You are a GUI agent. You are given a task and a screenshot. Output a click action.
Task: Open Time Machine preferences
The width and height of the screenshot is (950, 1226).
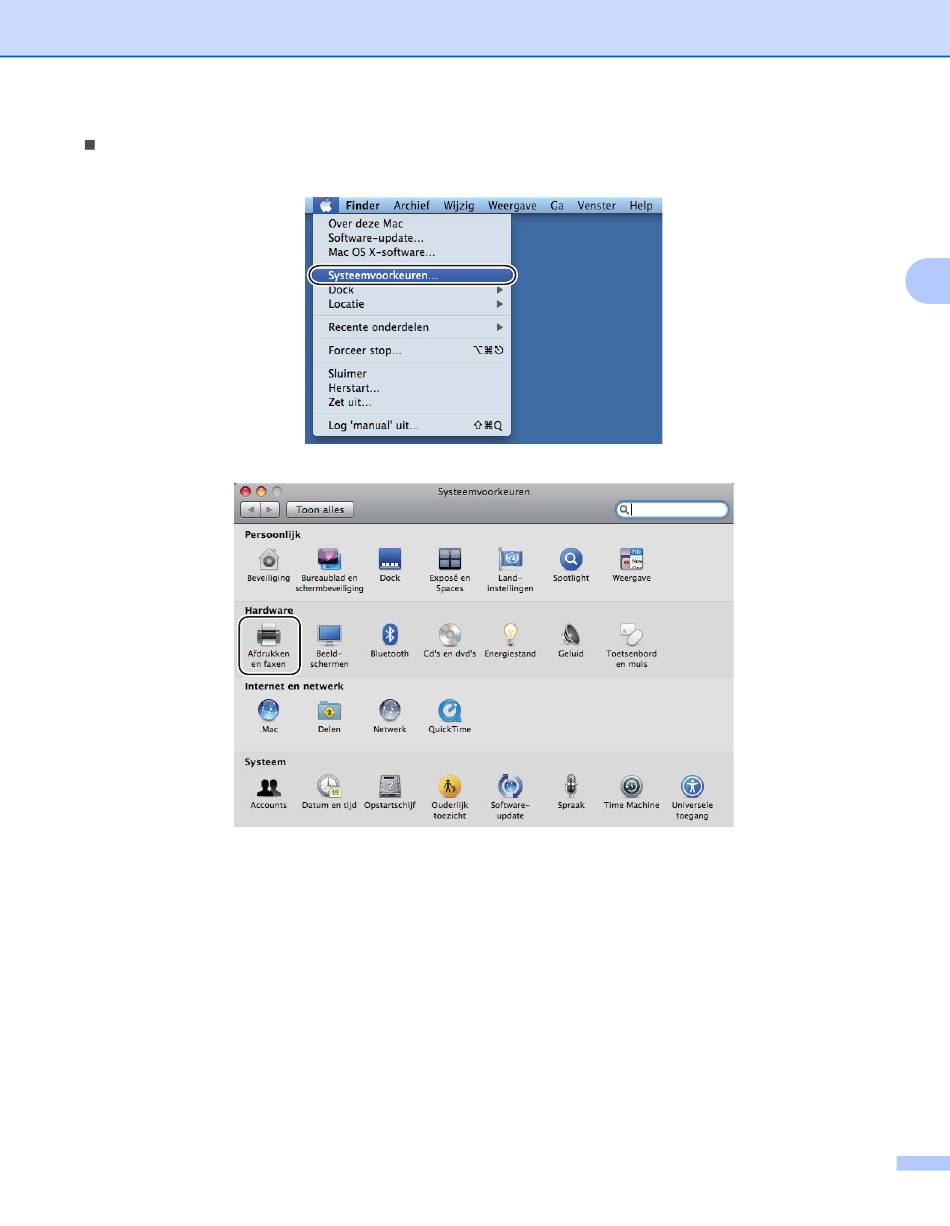click(631, 792)
